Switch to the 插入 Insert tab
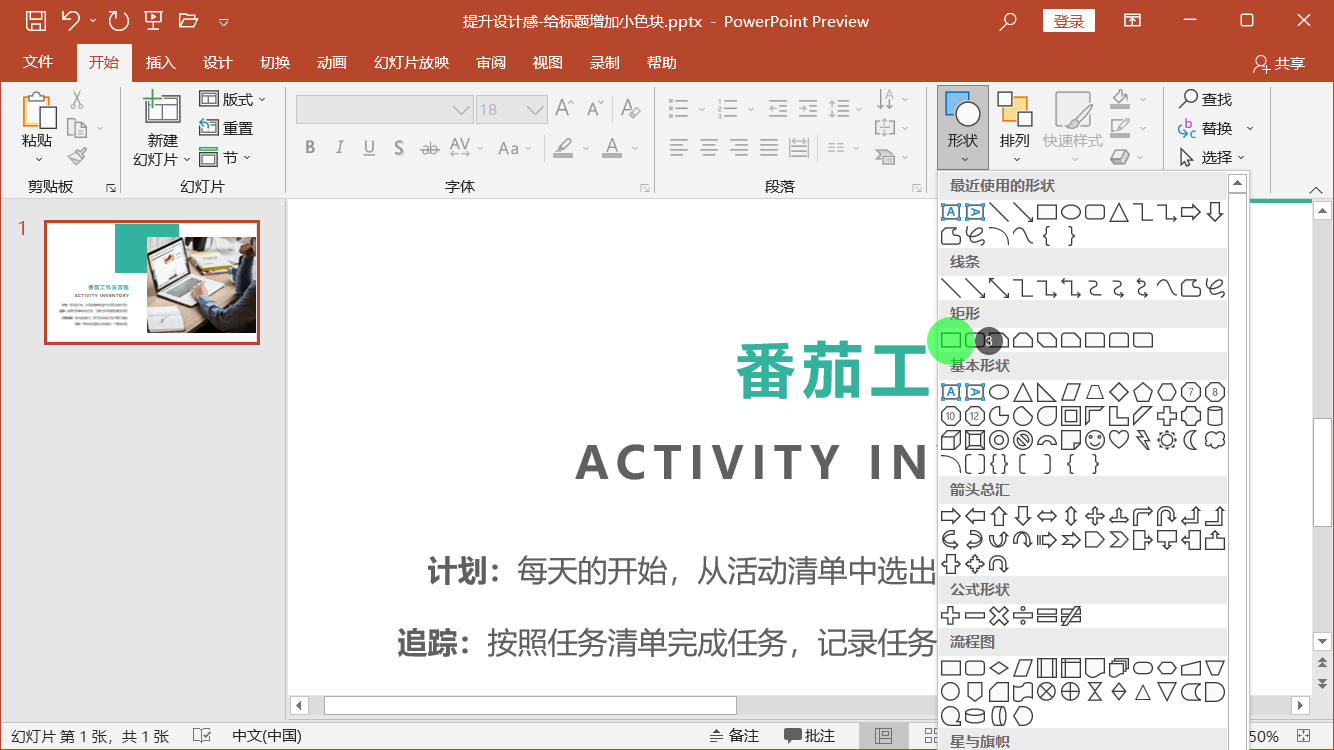 pos(160,62)
